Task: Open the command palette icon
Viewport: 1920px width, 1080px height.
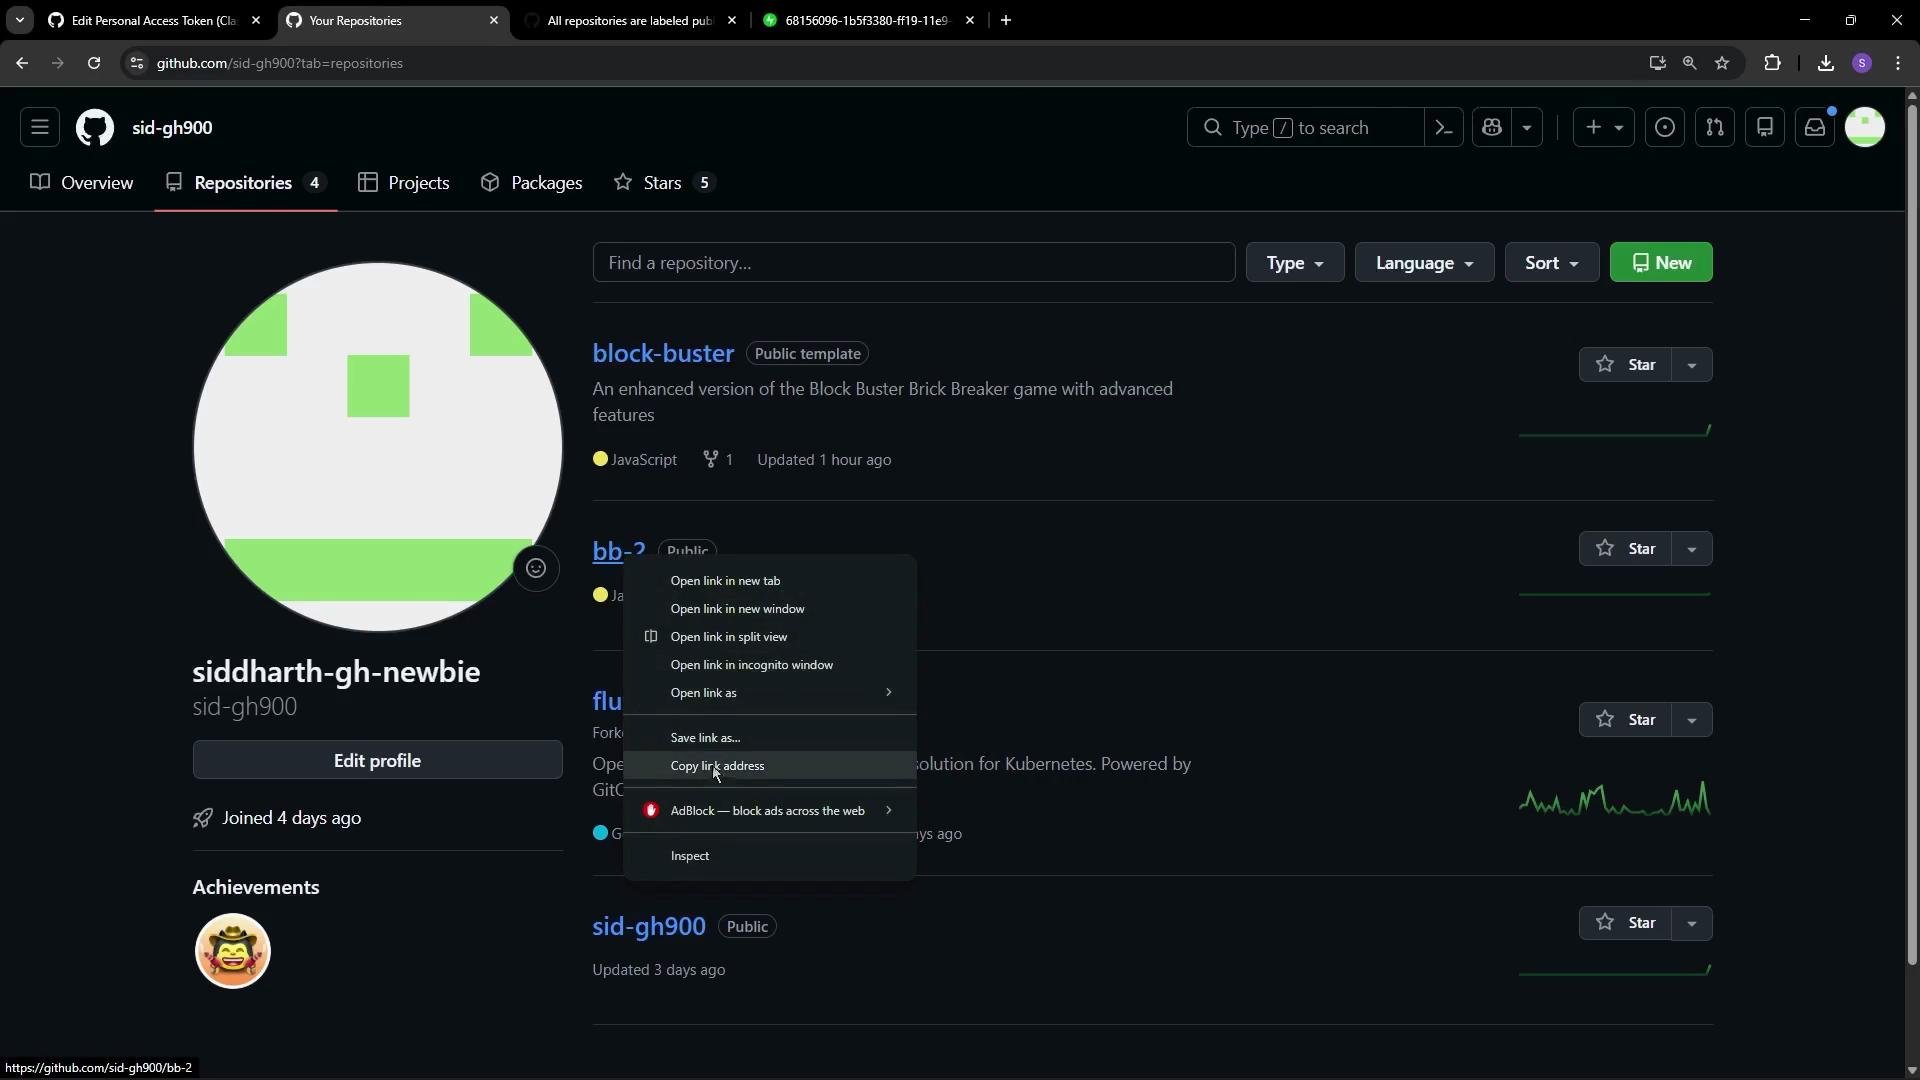Action: click(x=1444, y=127)
